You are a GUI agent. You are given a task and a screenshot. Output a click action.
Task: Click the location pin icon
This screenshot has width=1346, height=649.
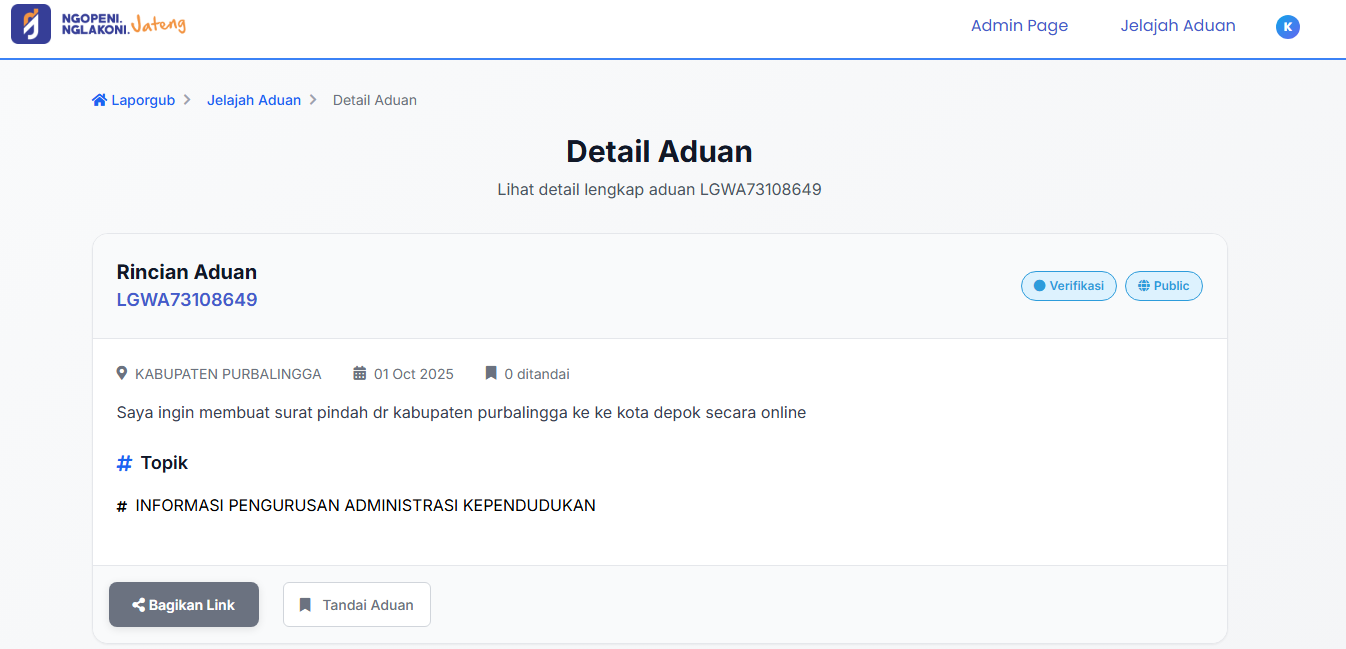[x=122, y=374]
